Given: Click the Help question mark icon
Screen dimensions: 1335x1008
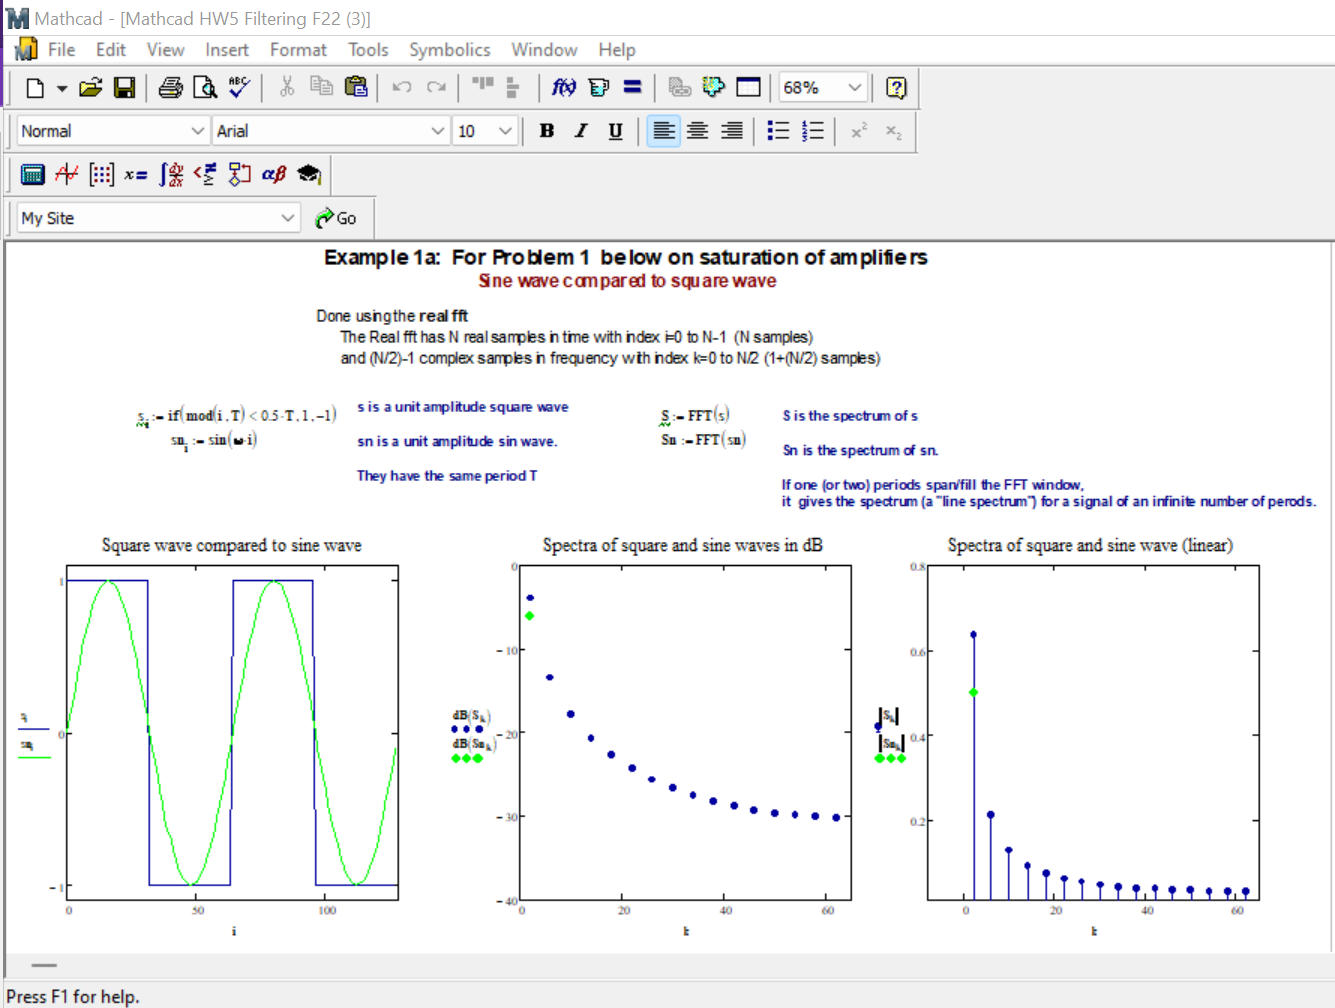Looking at the screenshot, I should [896, 88].
